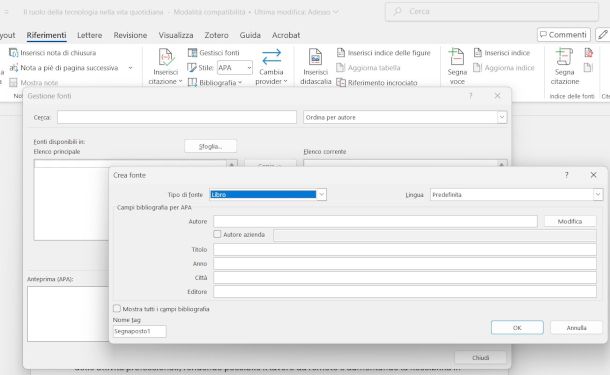Image resolution: width=610 pixels, height=375 pixels.
Task: Click the Cambia provider icon
Action: [x=271, y=57]
